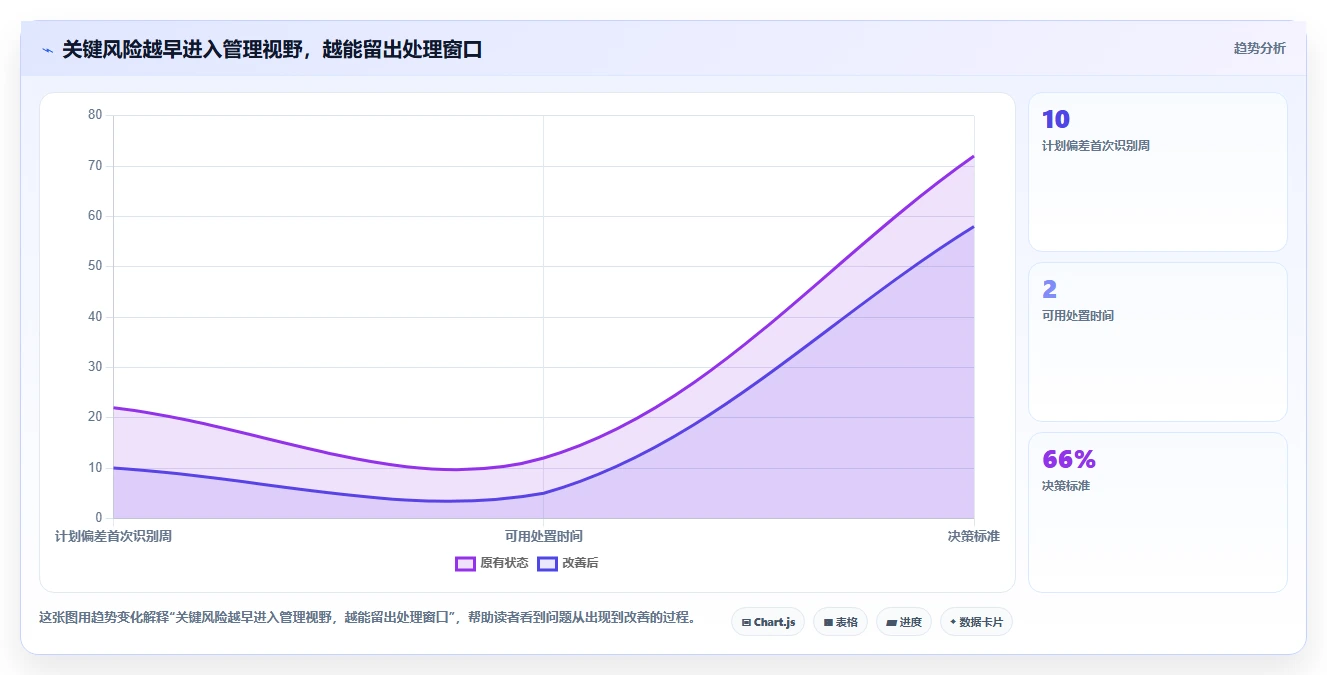Viewport: 1327px width, 675px height.
Task: Click the x-axis label 决策标准
Action: pos(974,536)
